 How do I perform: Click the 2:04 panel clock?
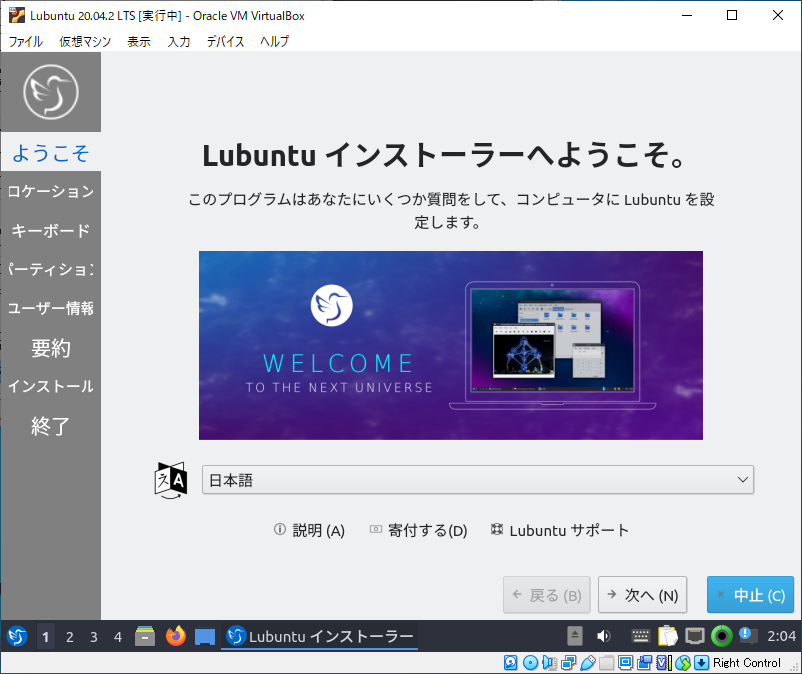point(781,636)
